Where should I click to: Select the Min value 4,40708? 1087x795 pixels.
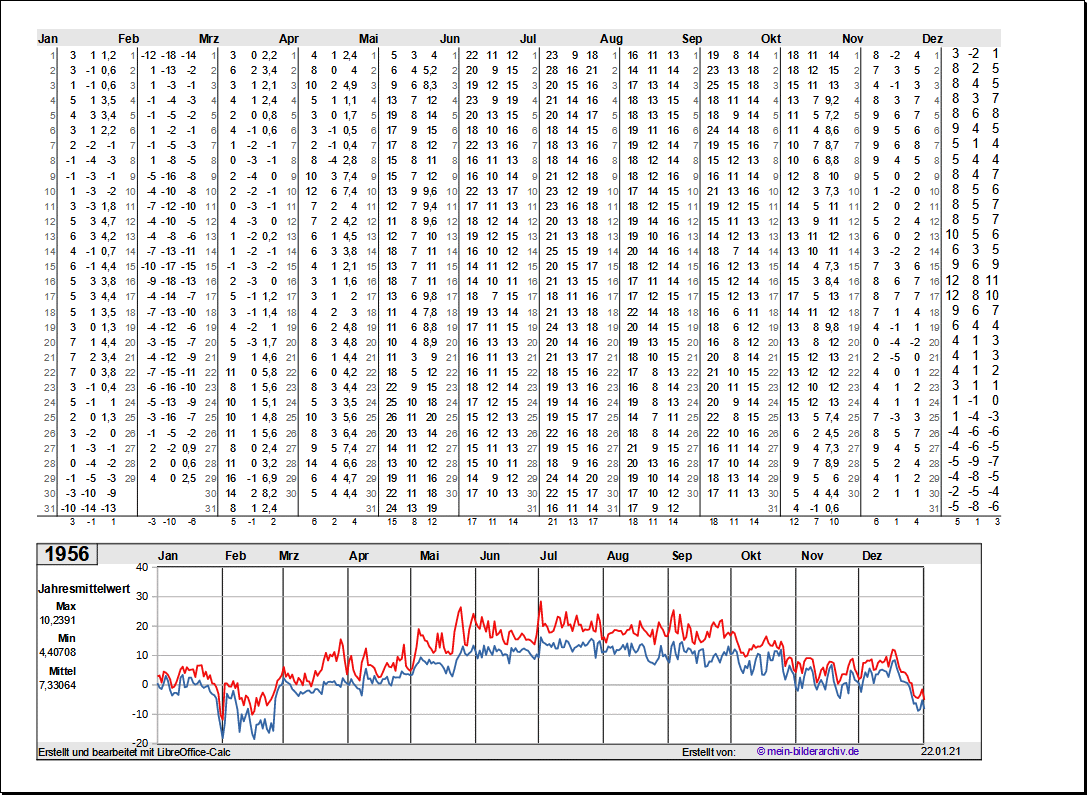(x=58, y=651)
